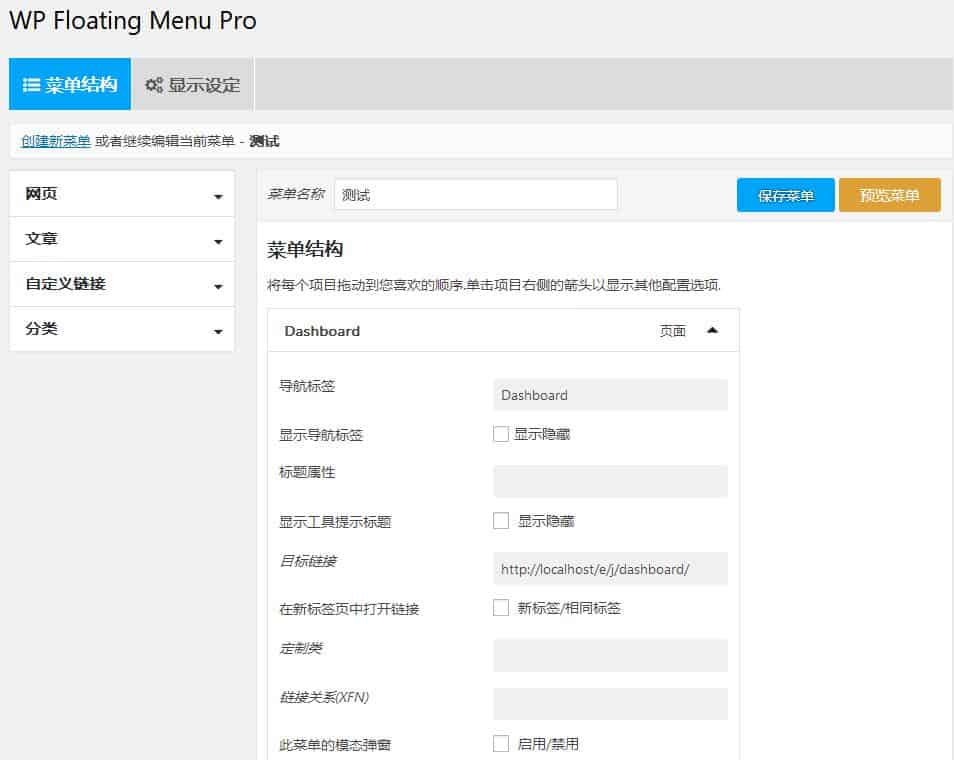Click the 创建新菜单 link

tap(56, 141)
